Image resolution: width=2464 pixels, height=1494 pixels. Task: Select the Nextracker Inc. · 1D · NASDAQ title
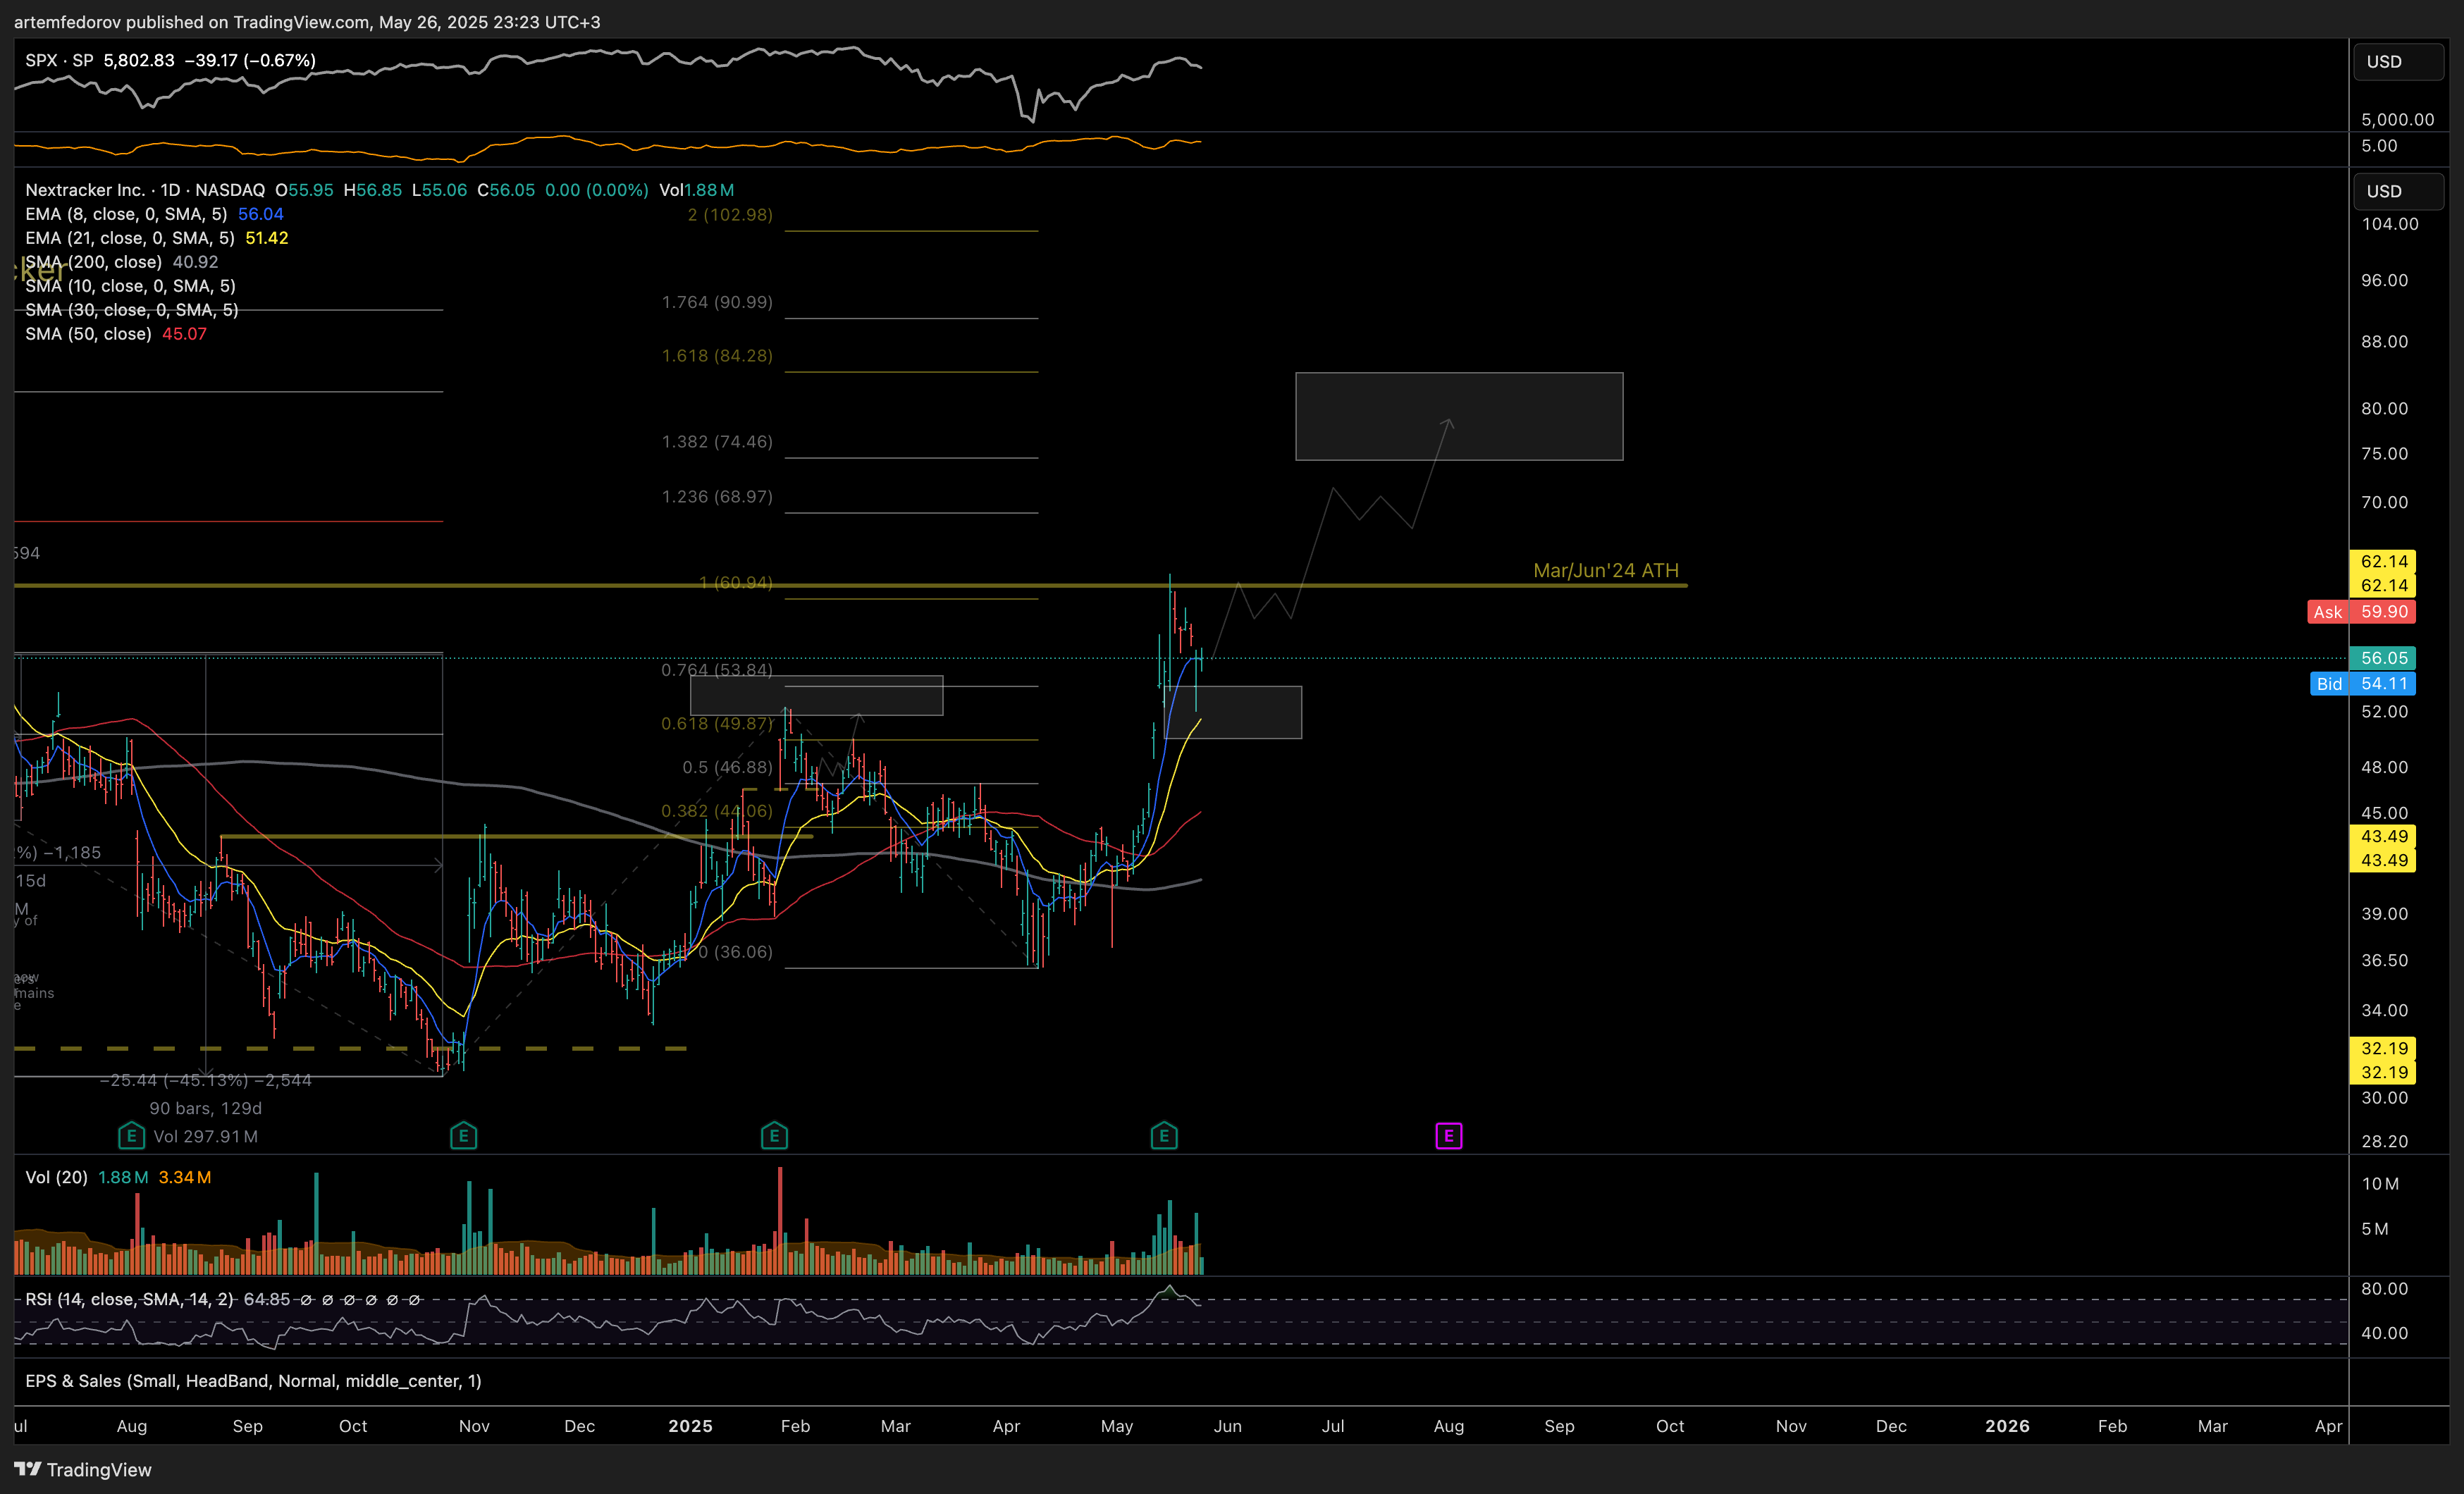coord(145,190)
